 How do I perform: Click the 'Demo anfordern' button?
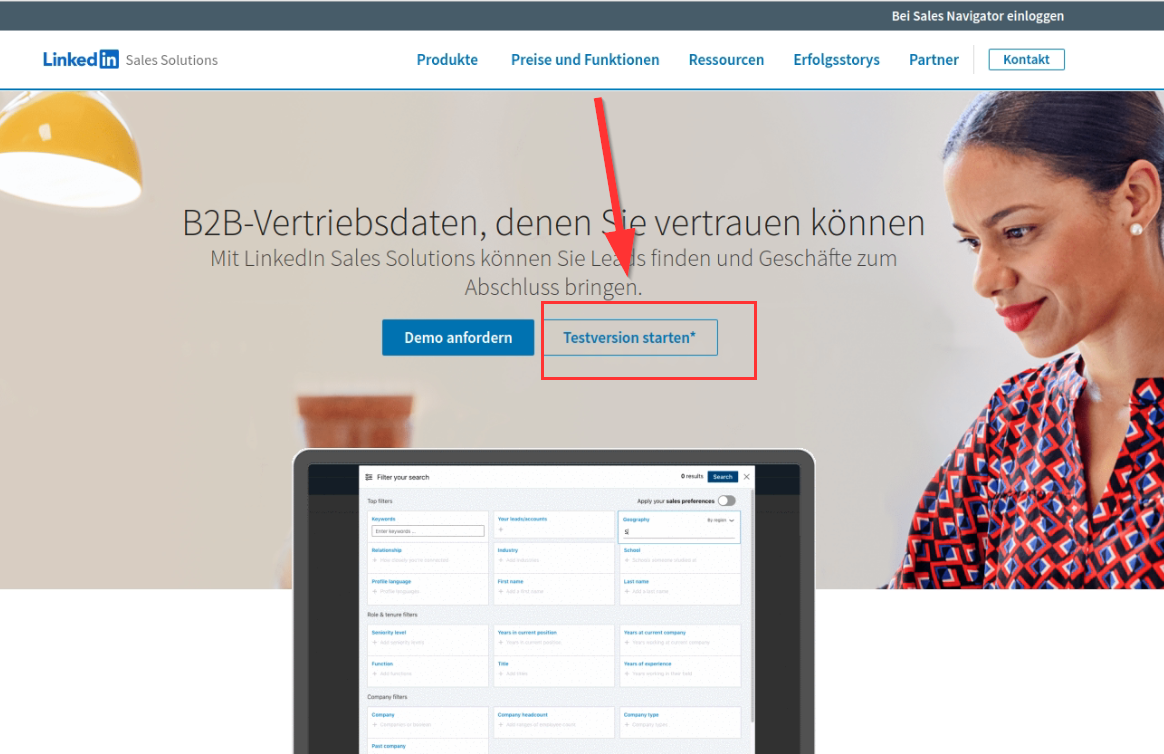coord(458,338)
